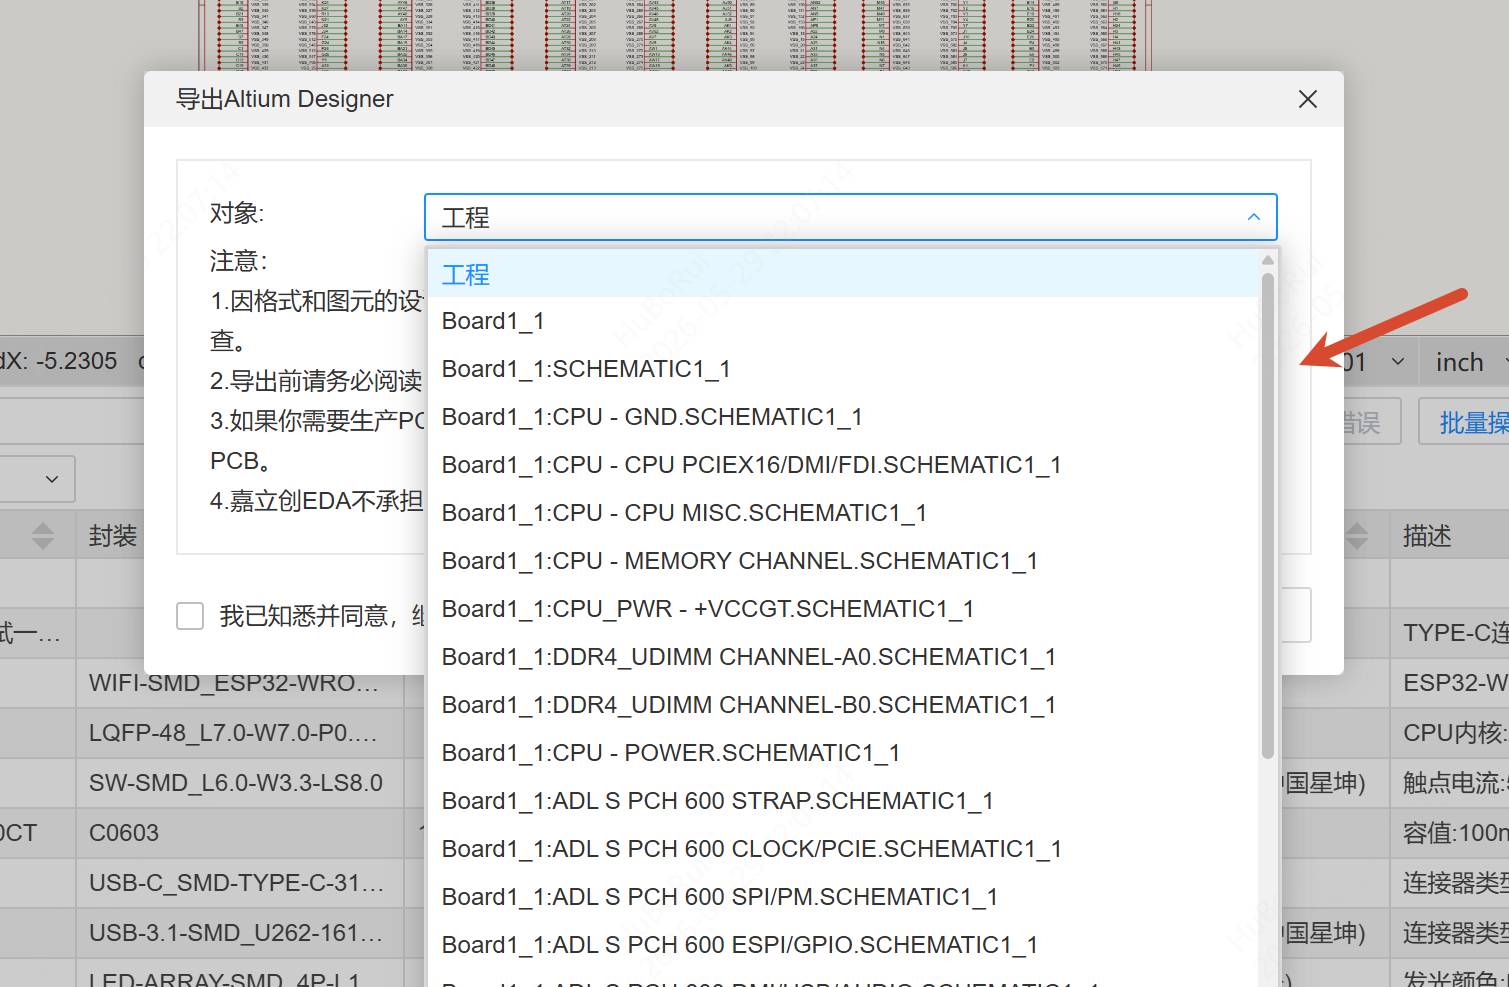The height and width of the screenshot is (987, 1509).
Task: Click the dX: -5.2305 coordinate readout
Action: pyautogui.click(x=59, y=361)
